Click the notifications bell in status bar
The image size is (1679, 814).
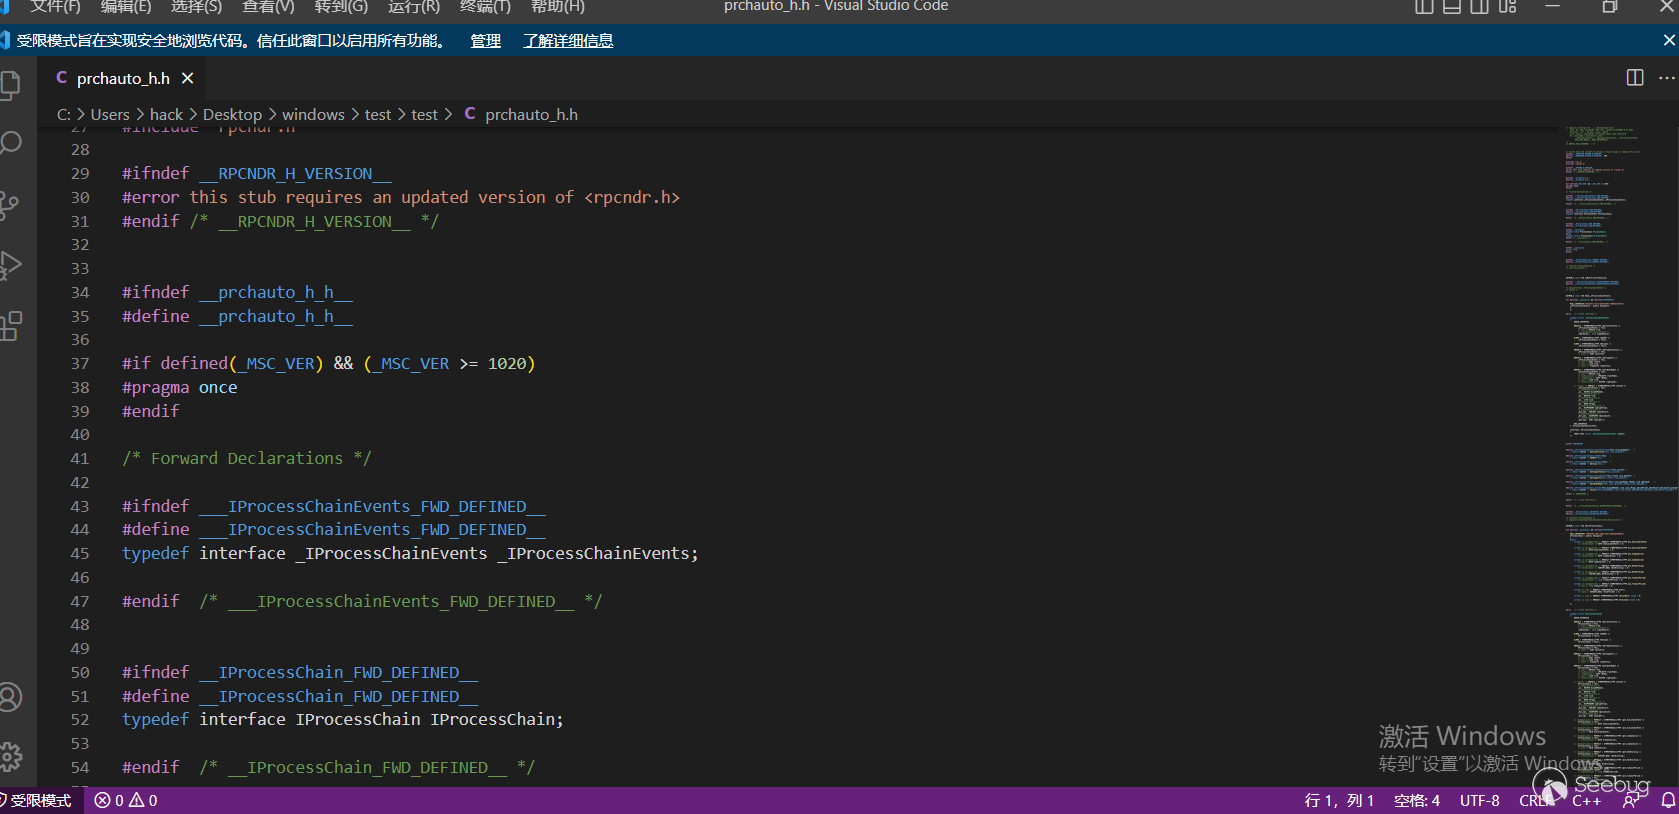[x=1668, y=801]
